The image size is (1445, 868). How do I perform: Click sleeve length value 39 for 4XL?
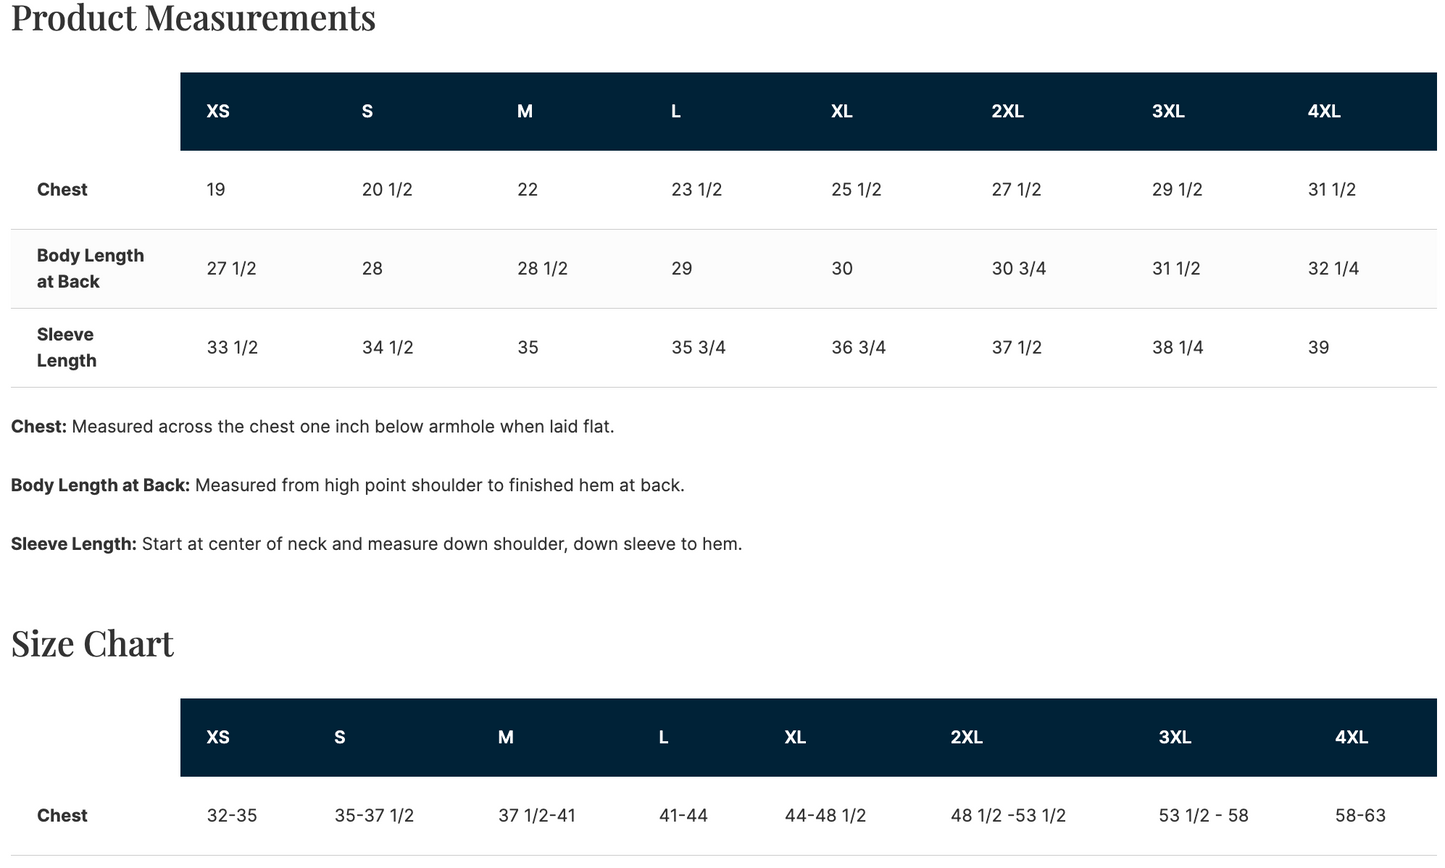[1318, 347]
